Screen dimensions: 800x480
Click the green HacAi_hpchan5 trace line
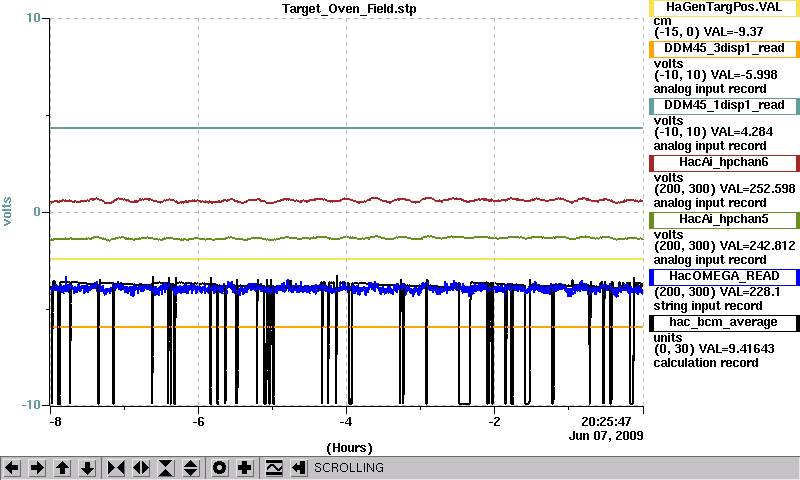(x=347, y=238)
